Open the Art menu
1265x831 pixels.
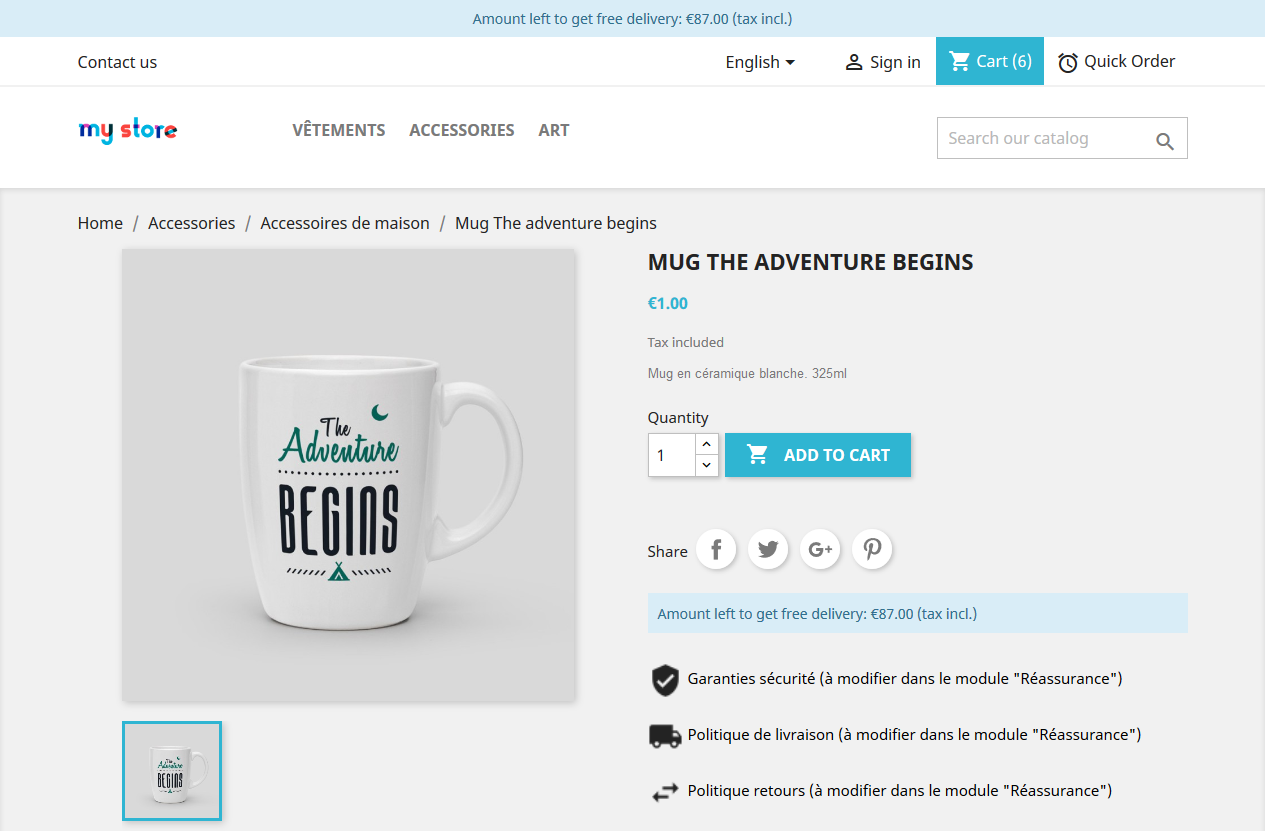tap(554, 130)
